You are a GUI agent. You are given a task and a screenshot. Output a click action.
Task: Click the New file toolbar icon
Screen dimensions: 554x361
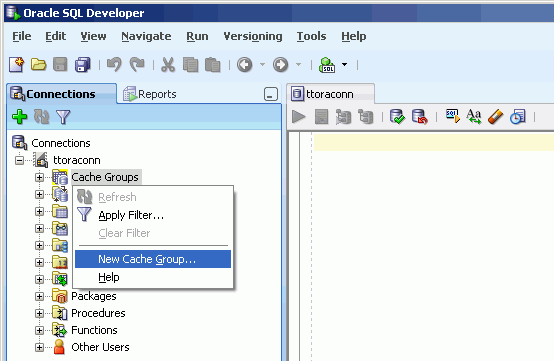click(17, 65)
